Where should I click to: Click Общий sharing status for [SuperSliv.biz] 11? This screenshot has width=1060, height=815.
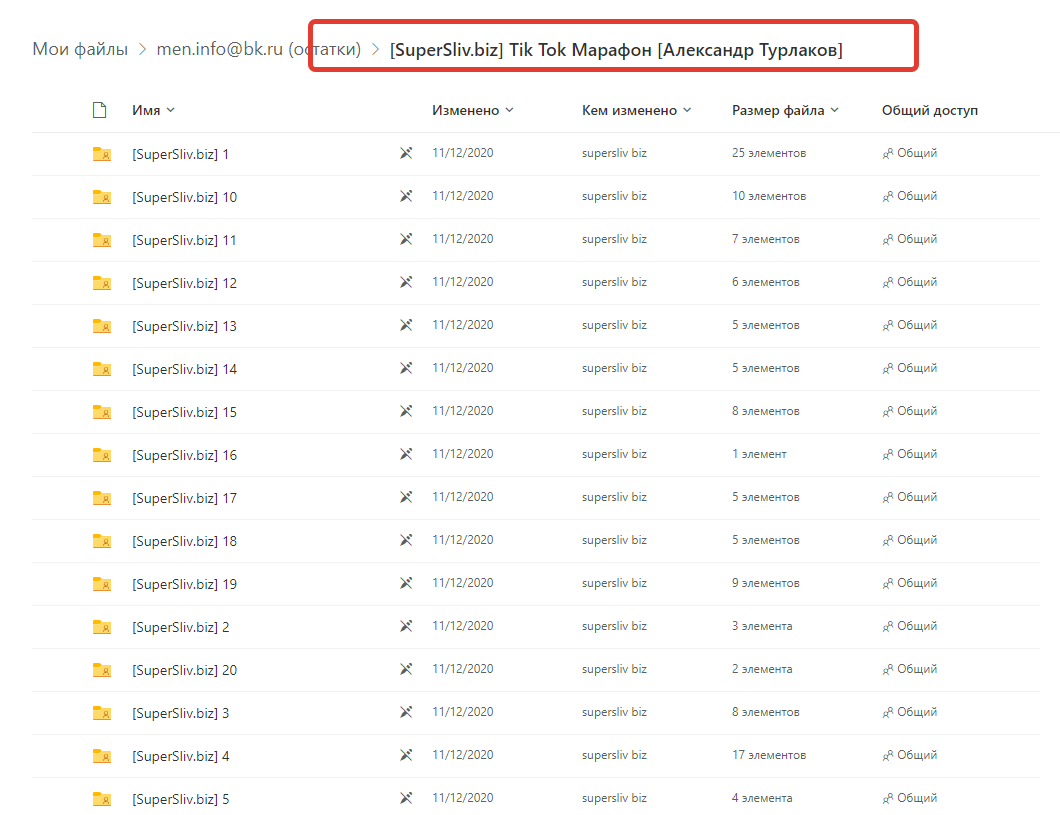(909, 239)
